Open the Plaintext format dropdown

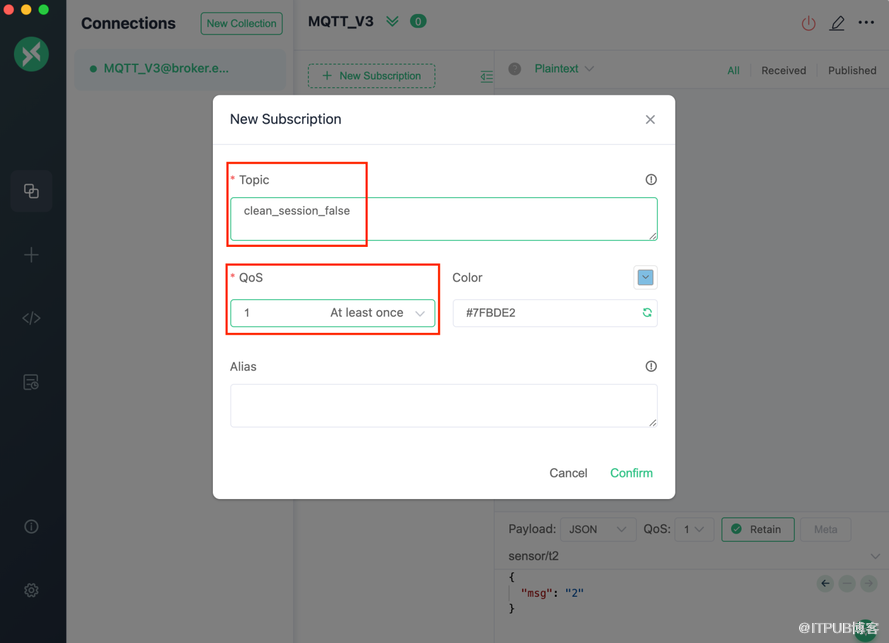click(564, 69)
